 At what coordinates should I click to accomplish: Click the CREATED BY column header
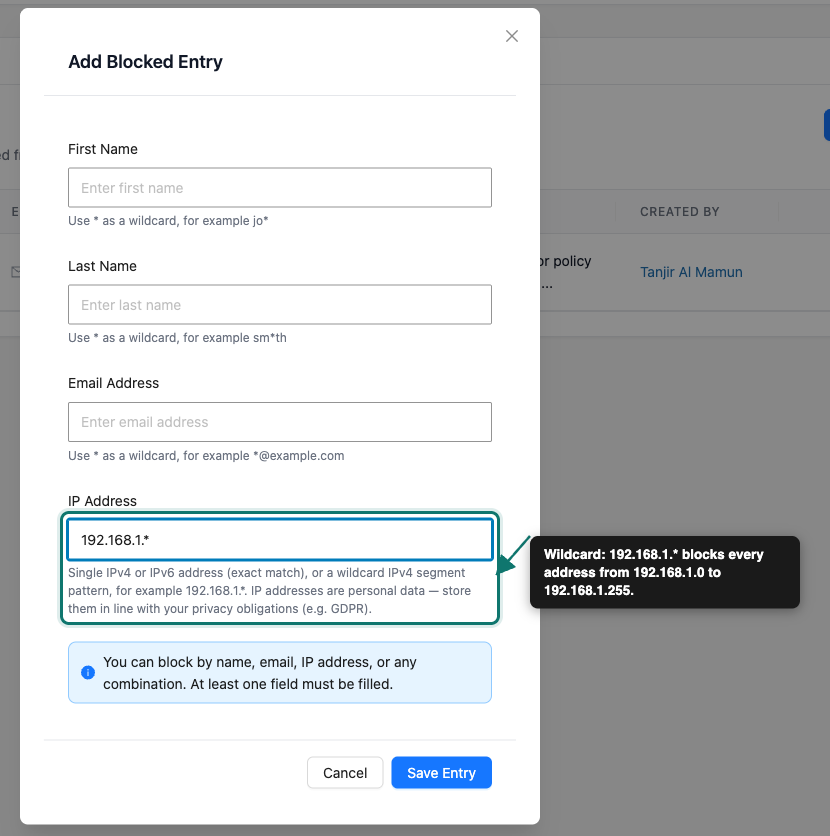pyautogui.click(x=680, y=212)
